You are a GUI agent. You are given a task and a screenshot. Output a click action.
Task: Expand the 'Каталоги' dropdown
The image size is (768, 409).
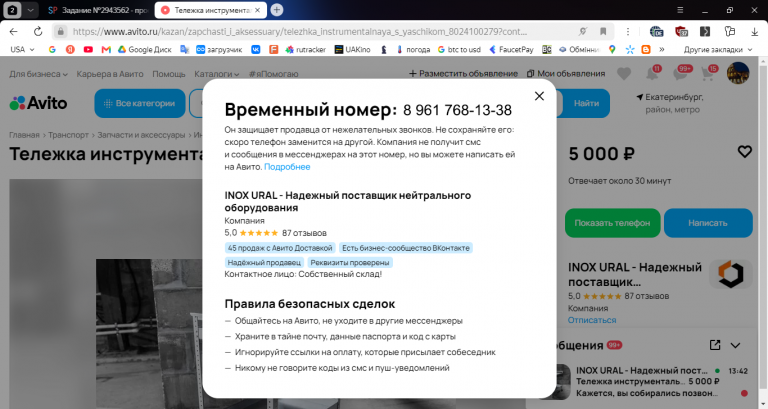[x=216, y=74]
